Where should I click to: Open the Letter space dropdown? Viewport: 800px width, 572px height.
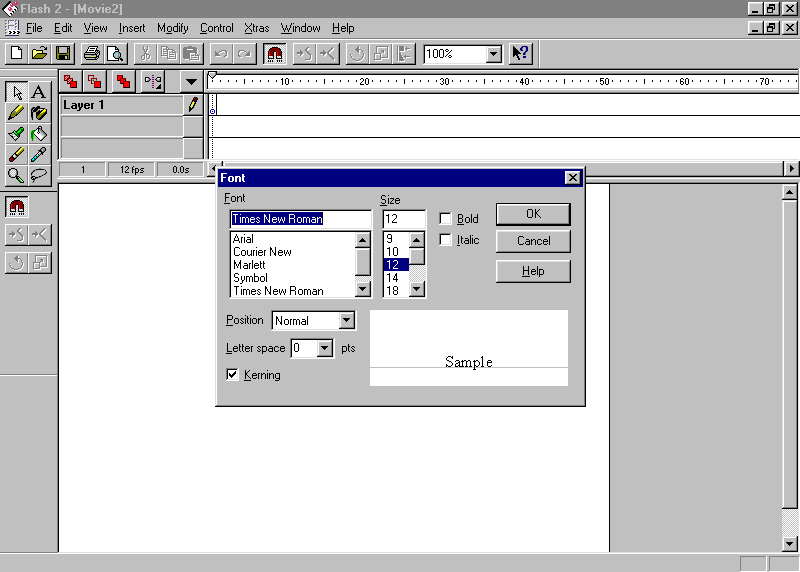click(324, 348)
